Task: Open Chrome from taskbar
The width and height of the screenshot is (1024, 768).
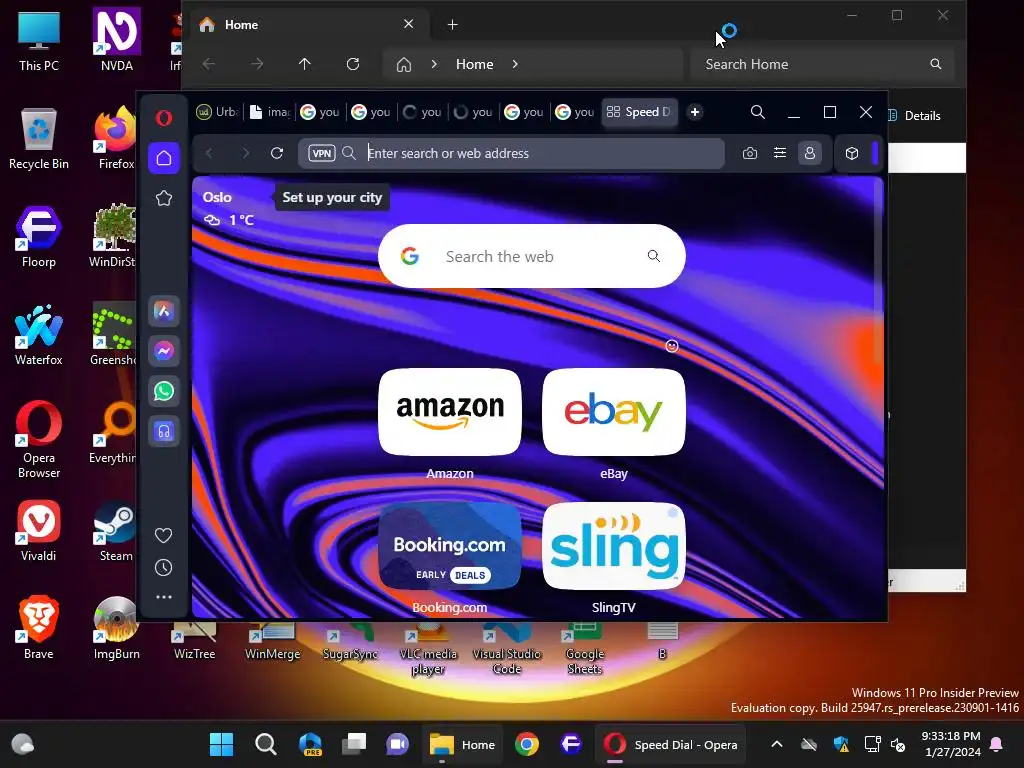Action: pos(527,744)
